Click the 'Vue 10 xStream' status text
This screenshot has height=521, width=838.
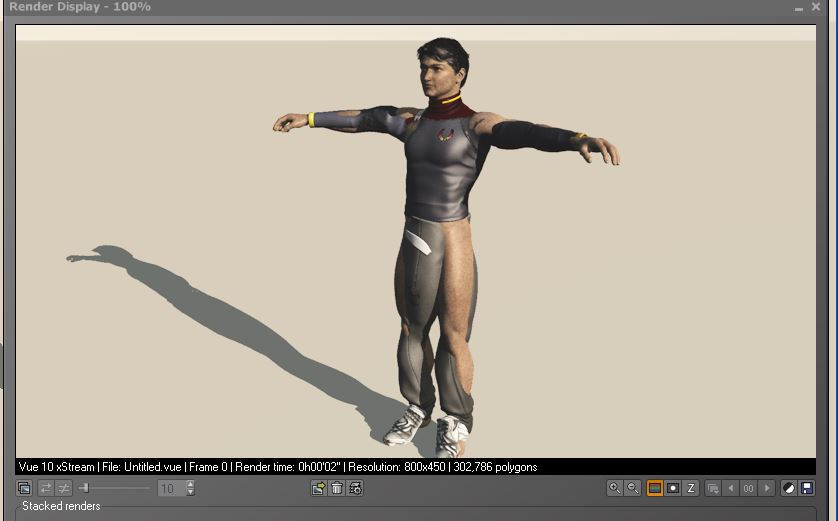click(57, 467)
